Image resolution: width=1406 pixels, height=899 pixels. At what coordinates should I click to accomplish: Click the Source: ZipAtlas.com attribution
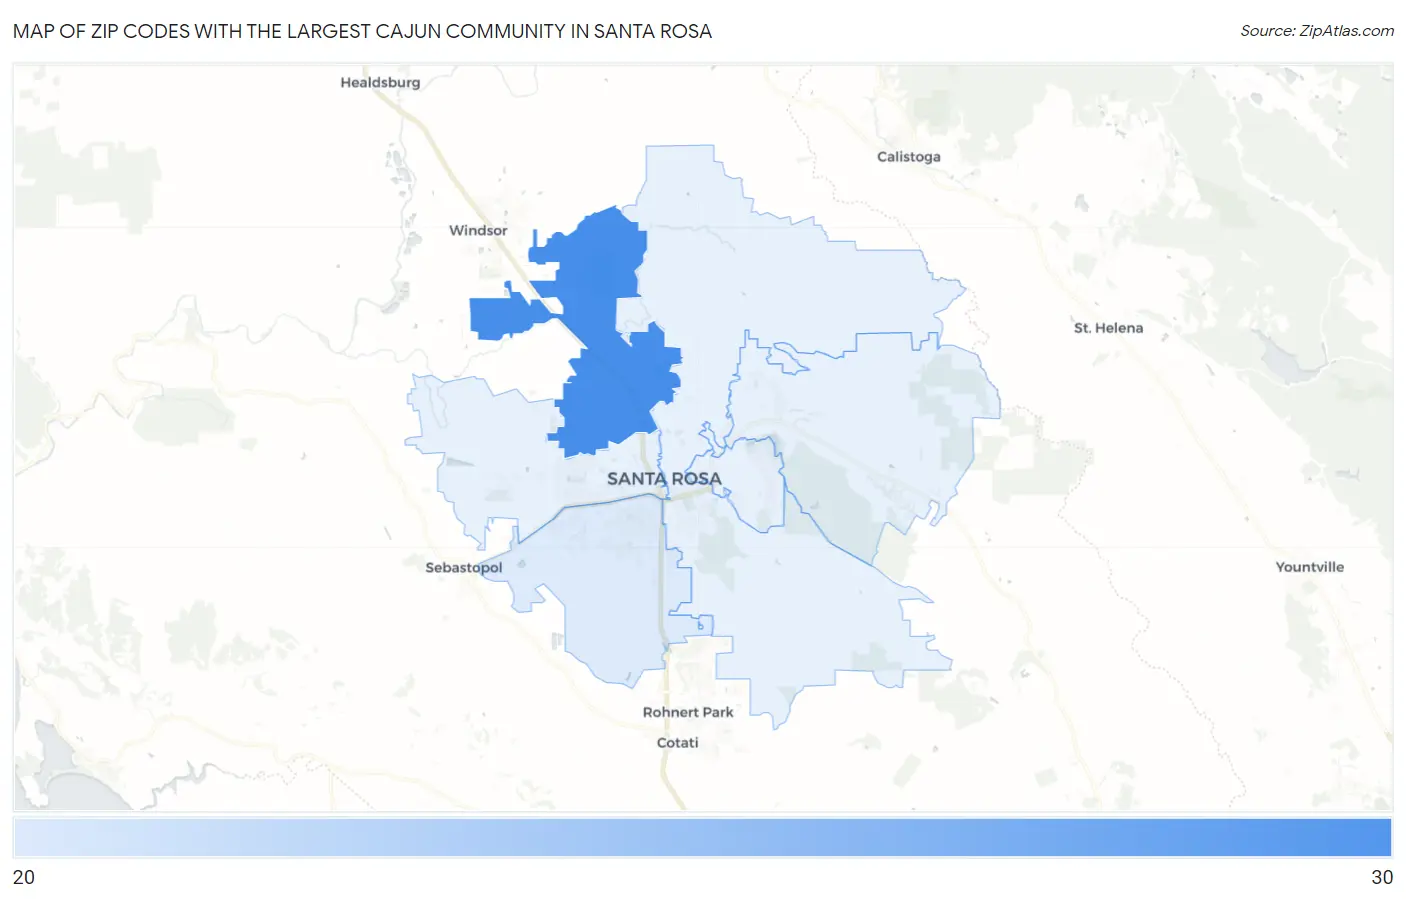pyautogui.click(x=1317, y=31)
